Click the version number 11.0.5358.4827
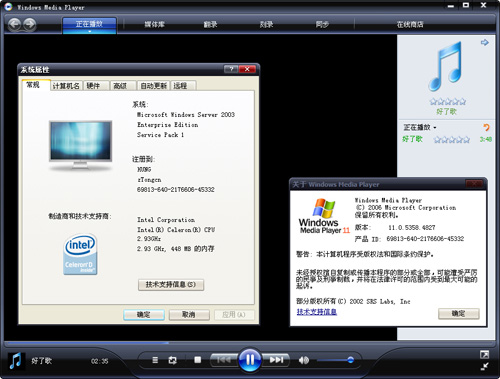This screenshot has width=500, height=379. click(x=412, y=228)
